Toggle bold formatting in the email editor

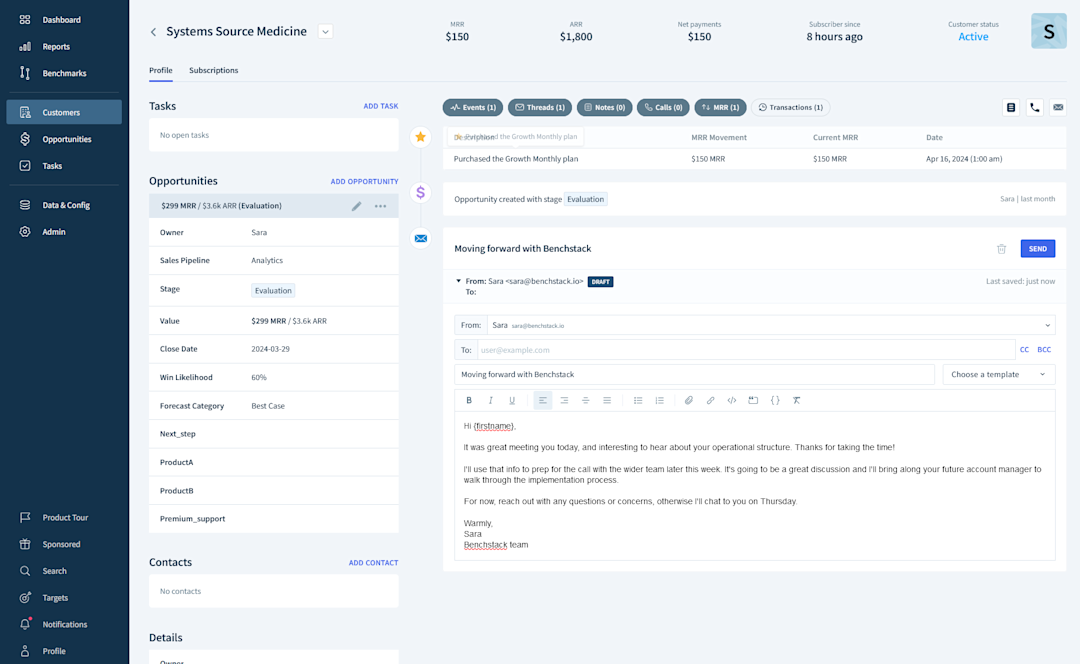coord(469,400)
